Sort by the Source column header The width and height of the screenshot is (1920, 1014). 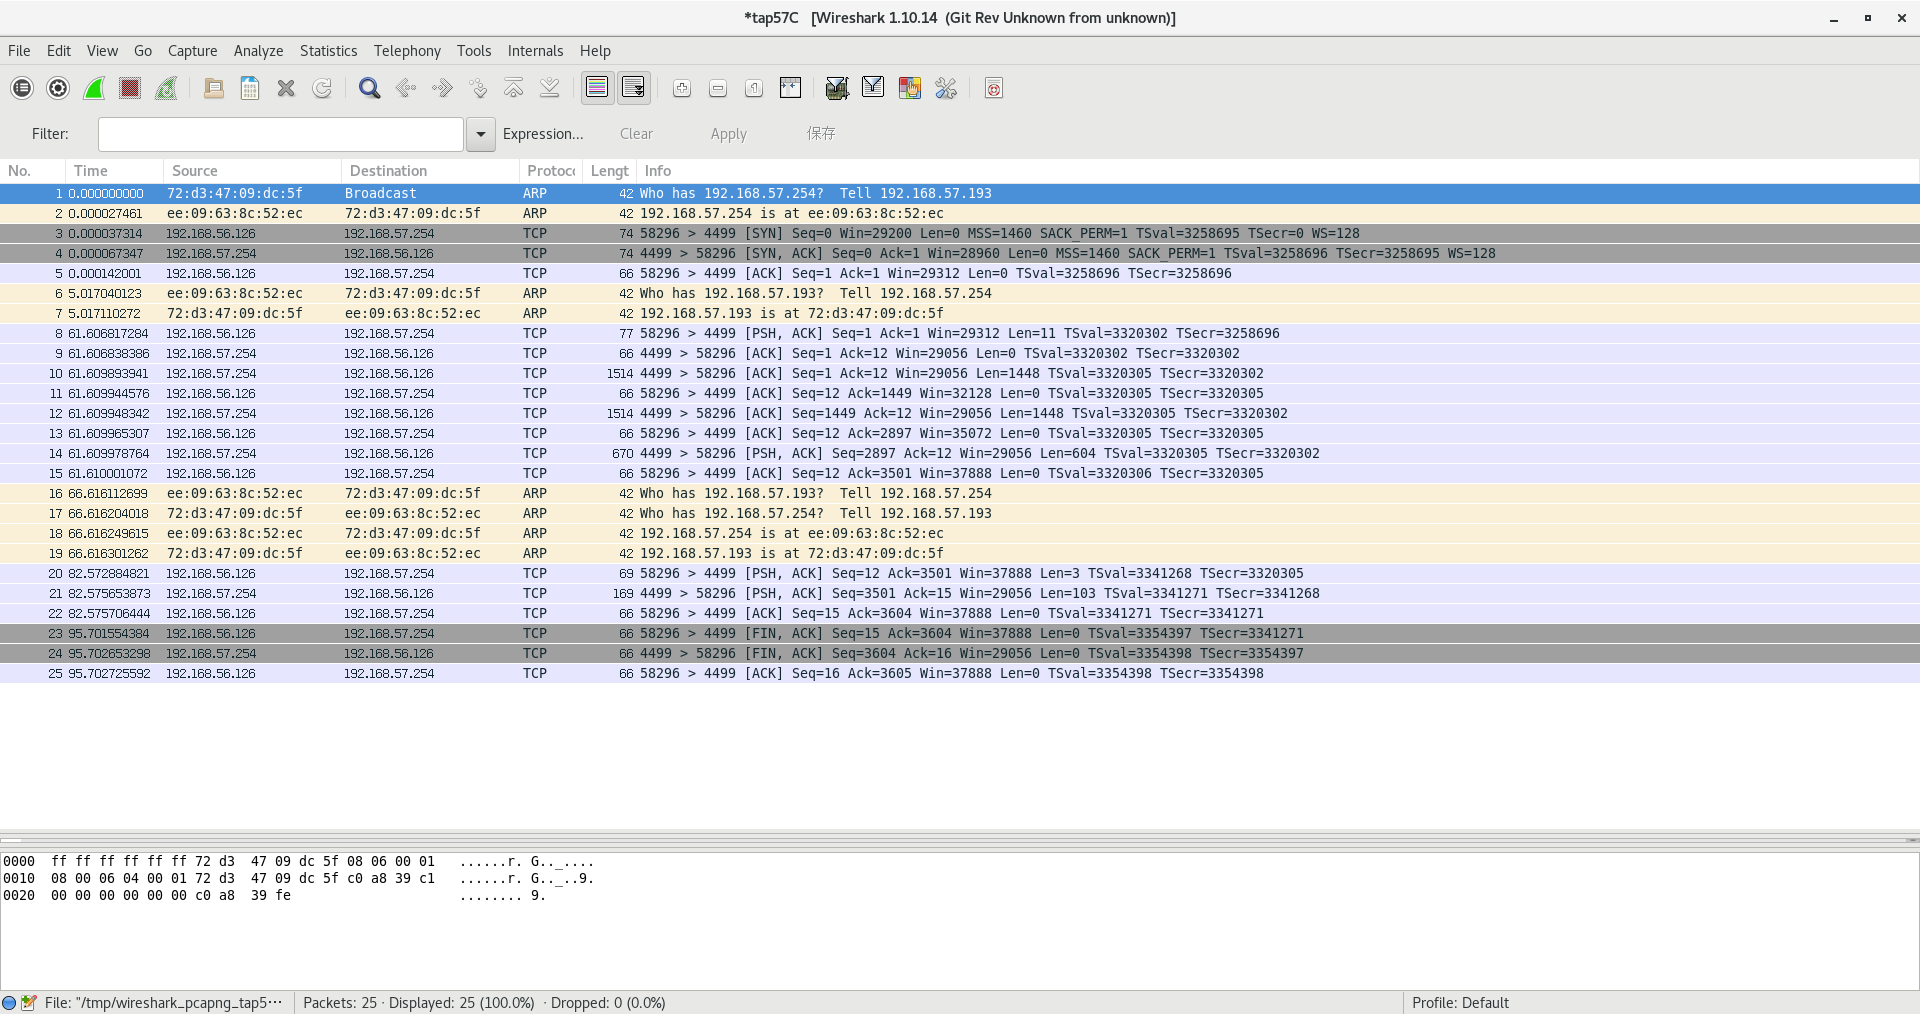(252, 171)
